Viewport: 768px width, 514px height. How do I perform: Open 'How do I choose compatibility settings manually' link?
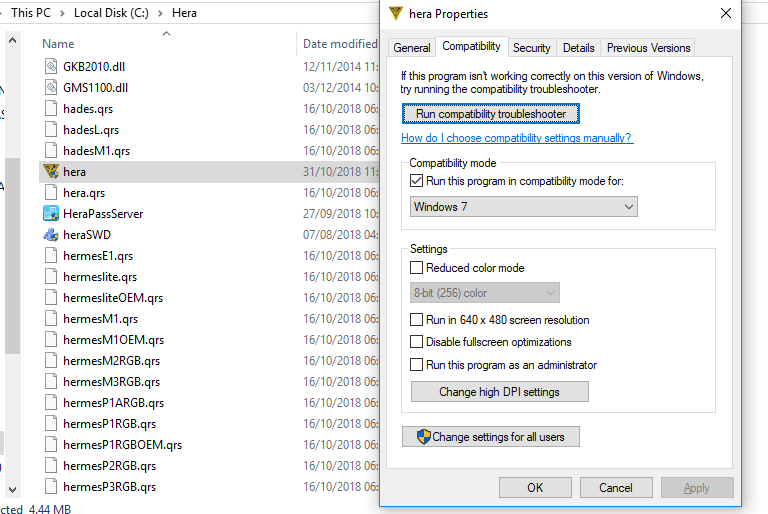pyautogui.click(x=516, y=138)
